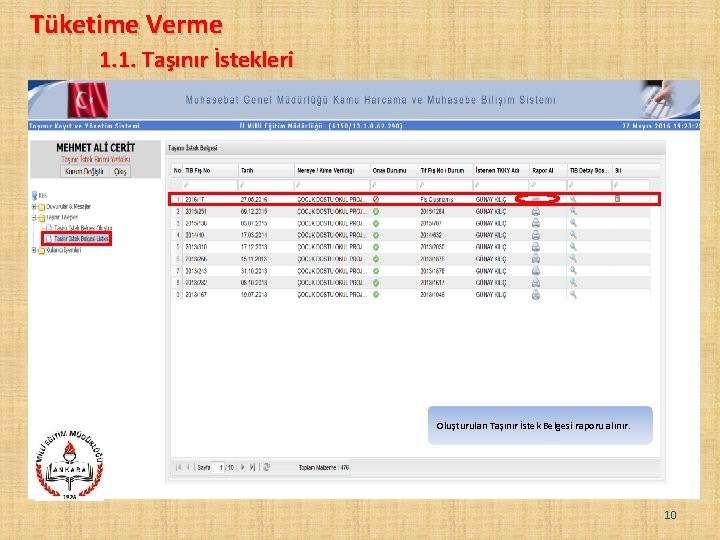Click printer icon in the 27.05.2016 row
Screen dimensions: 720x540
coord(536,199)
